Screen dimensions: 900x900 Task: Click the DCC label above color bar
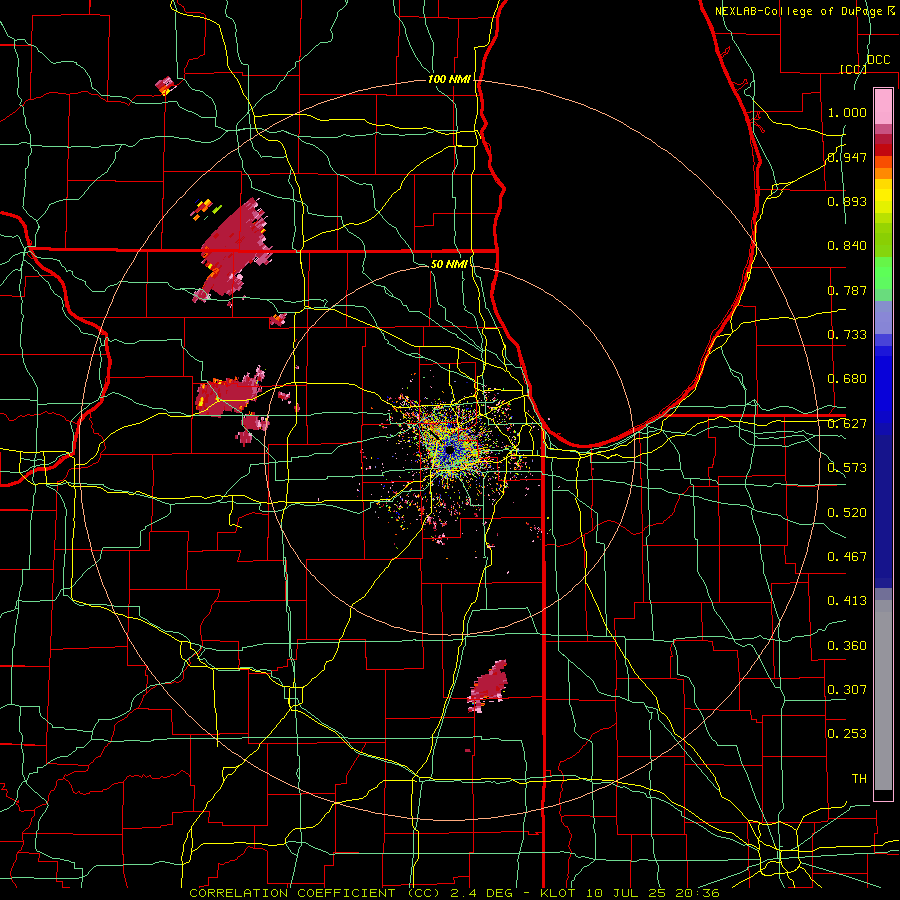[879, 60]
